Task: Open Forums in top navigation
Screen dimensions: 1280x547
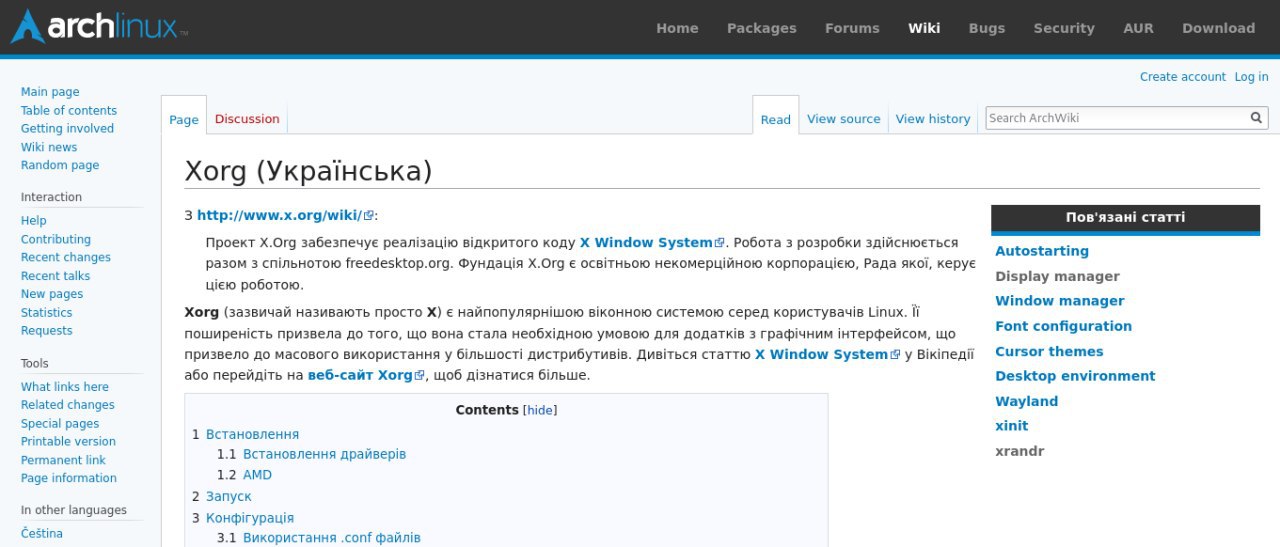Action: tap(852, 28)
